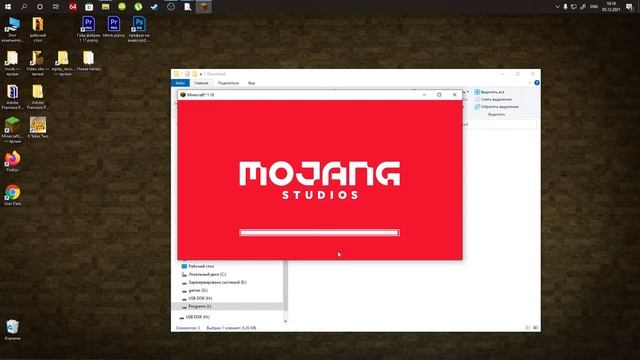Click the sidebar scrollbar down arrow
The image size is (640, 360).
(x=285, y=321)
